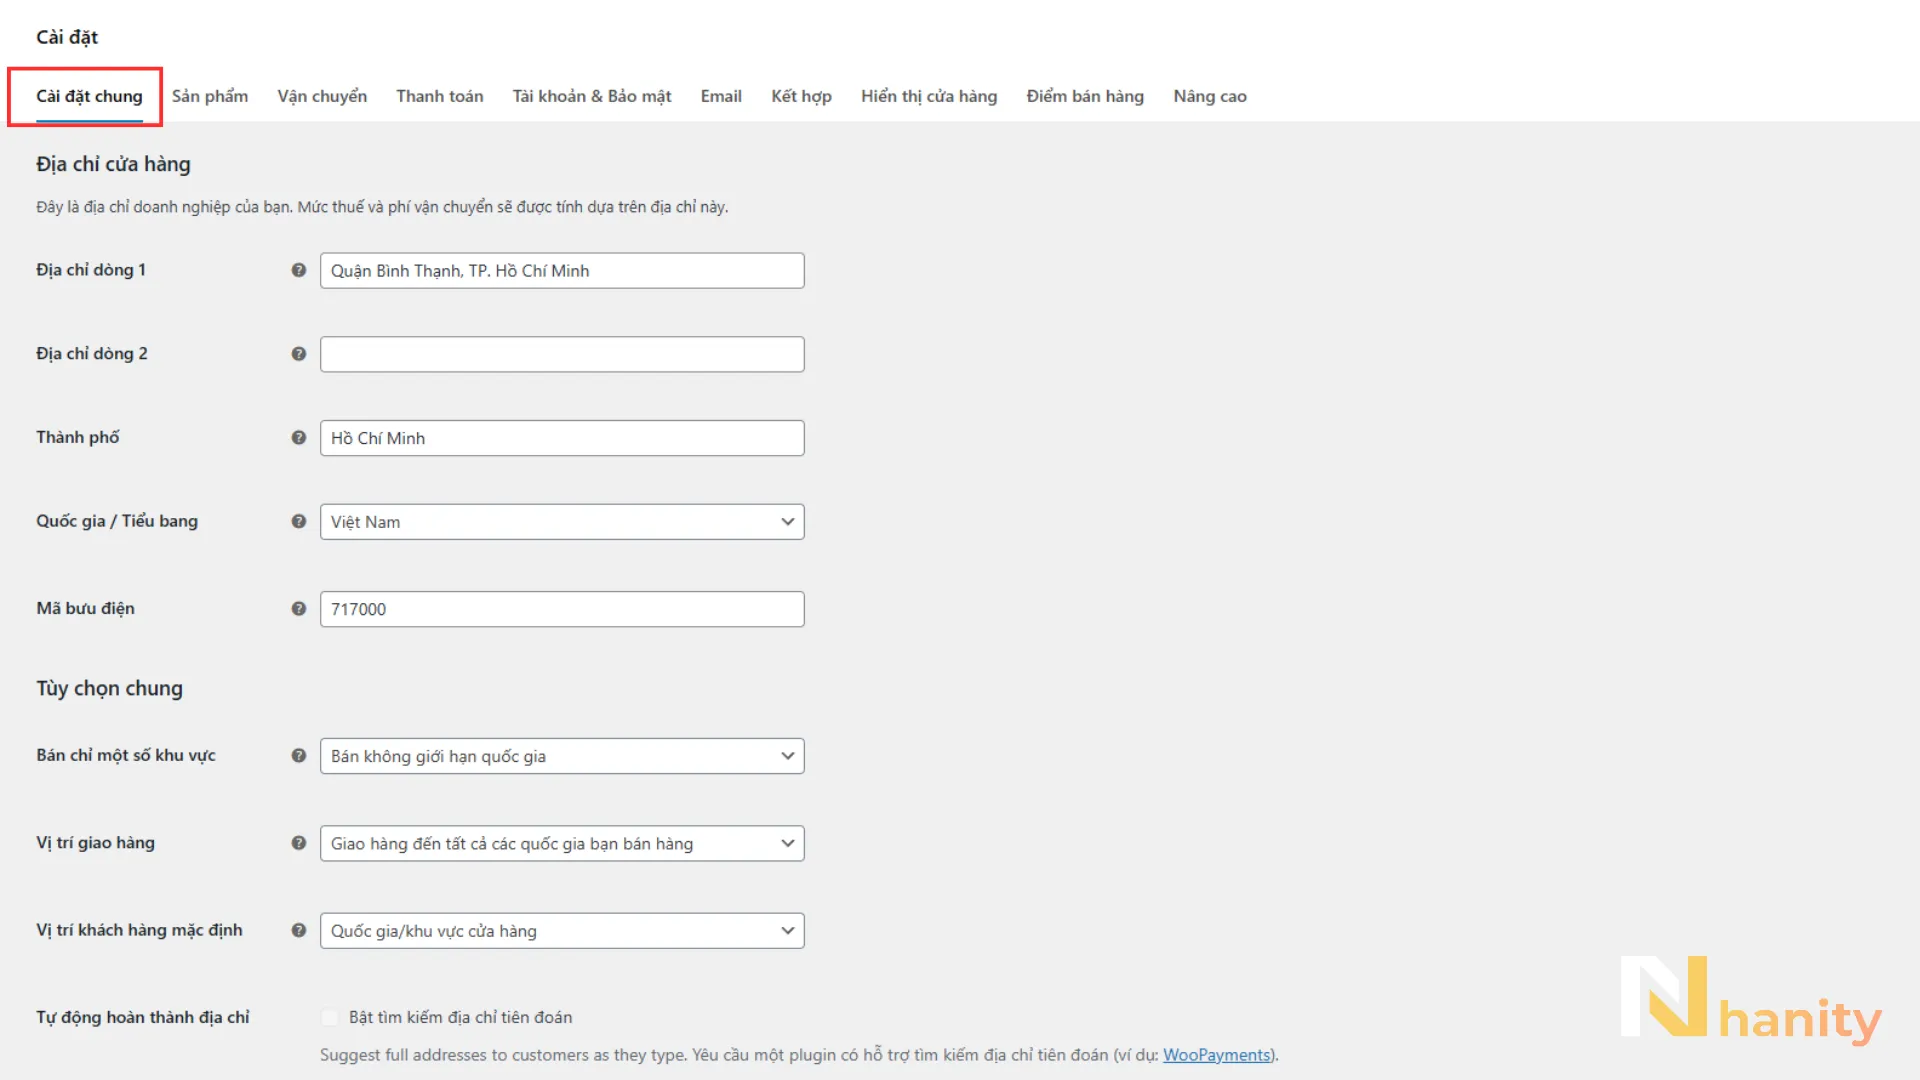Click help icon beside Thành phố
The width and height of the screenshot is (1920, 1080).
[298, 438]
